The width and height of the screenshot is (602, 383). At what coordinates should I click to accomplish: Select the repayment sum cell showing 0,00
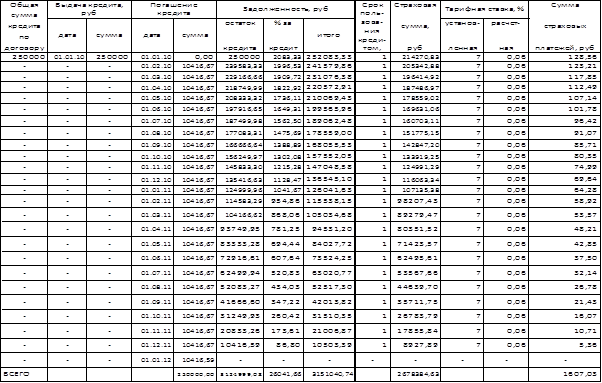[195, 57]
